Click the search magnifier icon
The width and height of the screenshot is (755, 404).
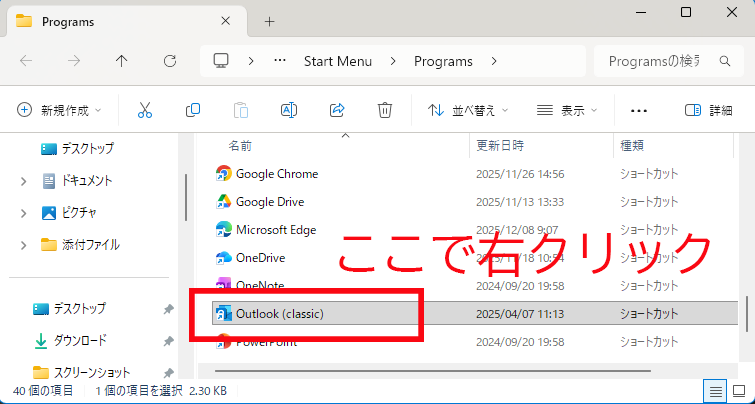click(724, 61)
